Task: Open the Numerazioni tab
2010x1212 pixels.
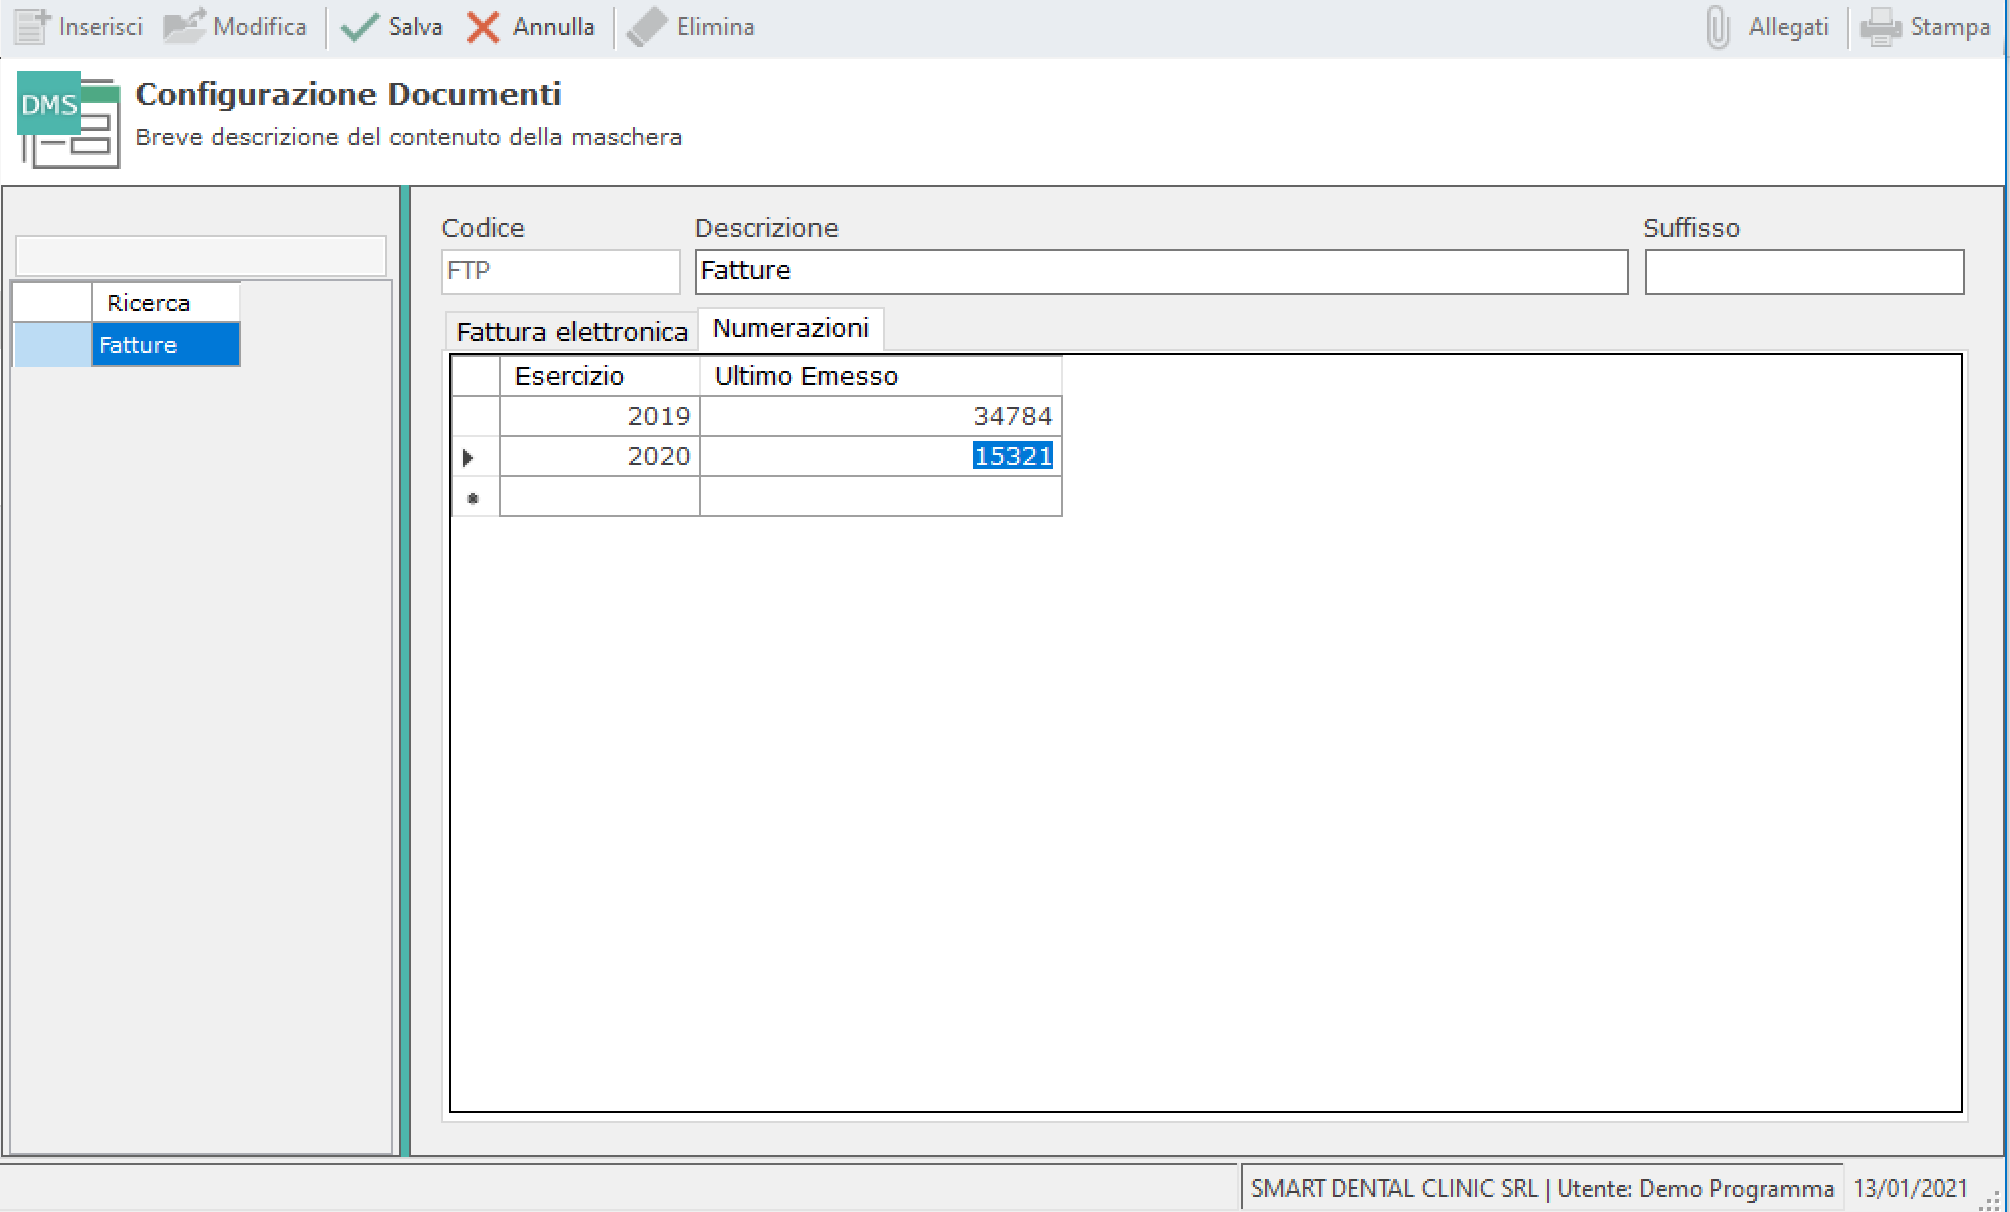Action: pyautogui.click(x=790, y=328)
